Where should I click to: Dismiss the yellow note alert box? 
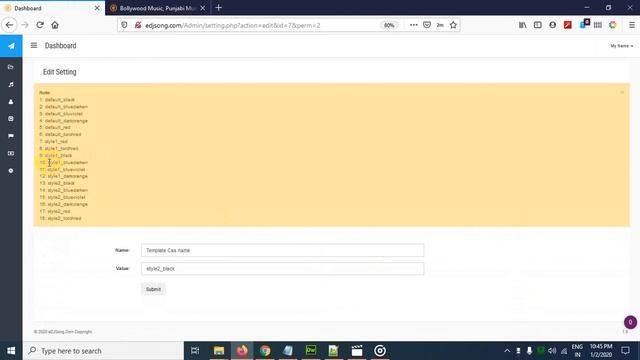click(622, 92)
